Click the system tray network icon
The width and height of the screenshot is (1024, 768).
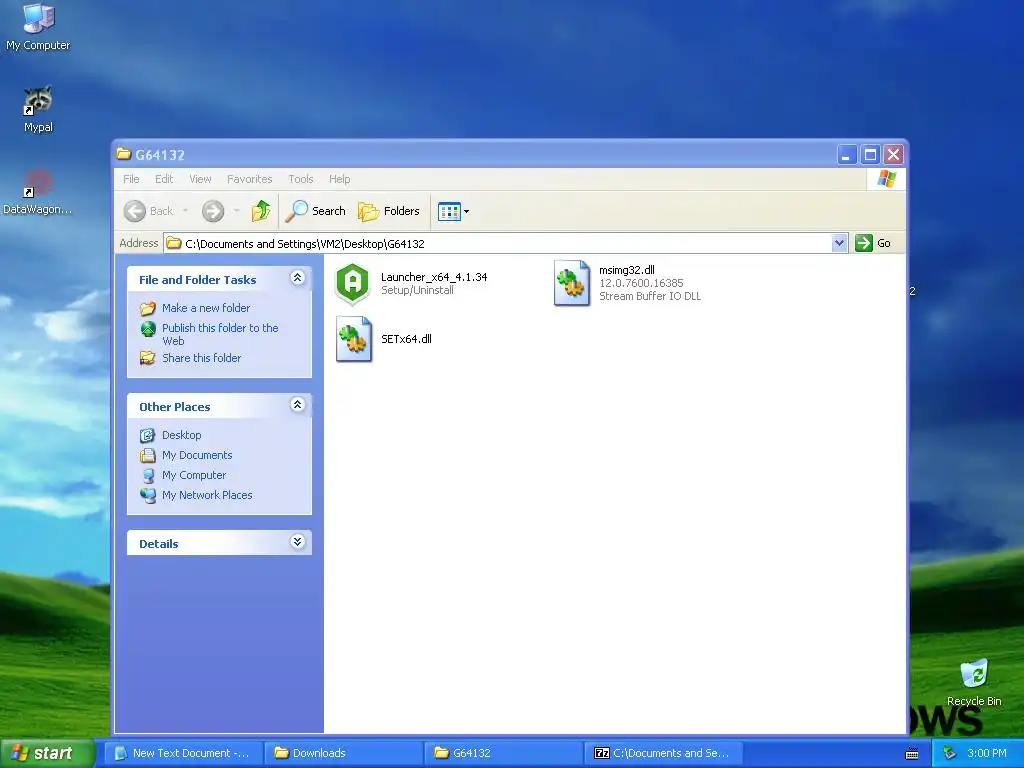[950, 753]
